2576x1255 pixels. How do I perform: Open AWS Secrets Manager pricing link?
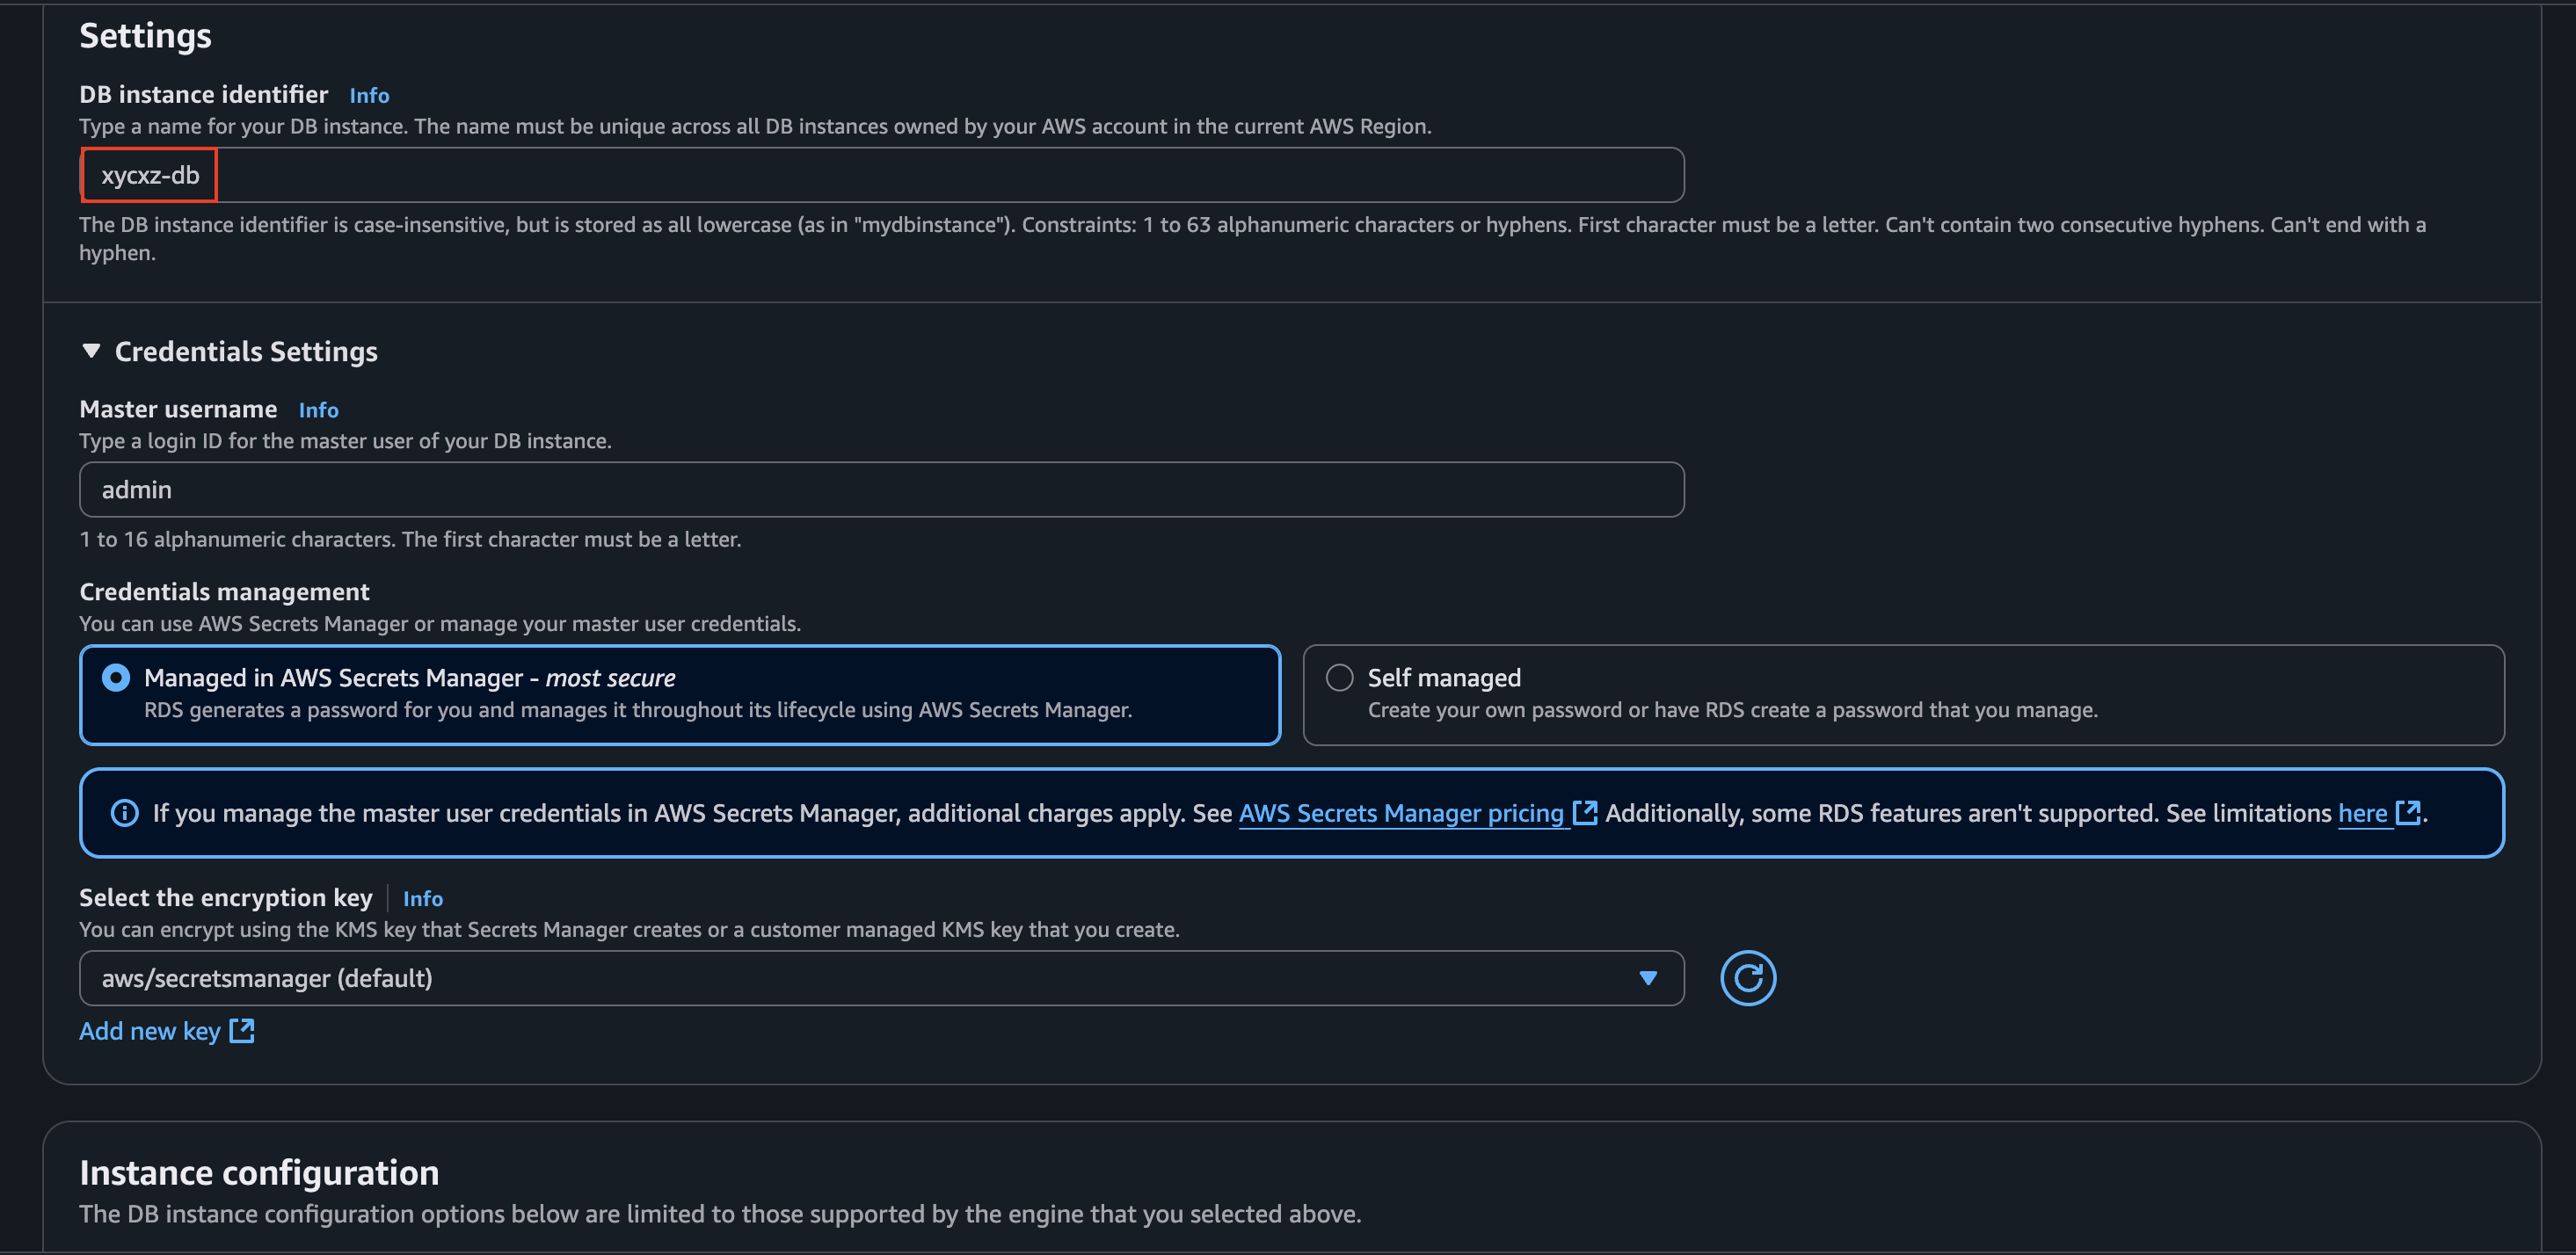(x=1400, y=813)
